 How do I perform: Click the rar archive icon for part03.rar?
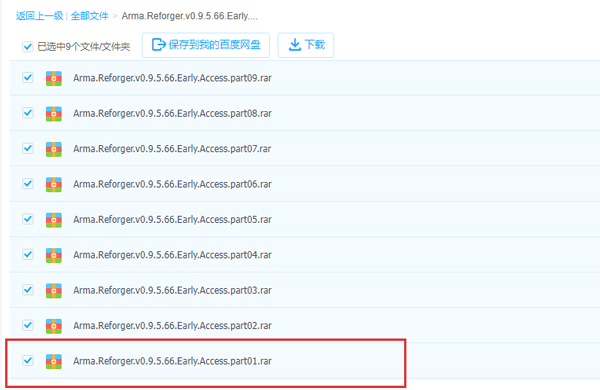(x=54, y=290)
